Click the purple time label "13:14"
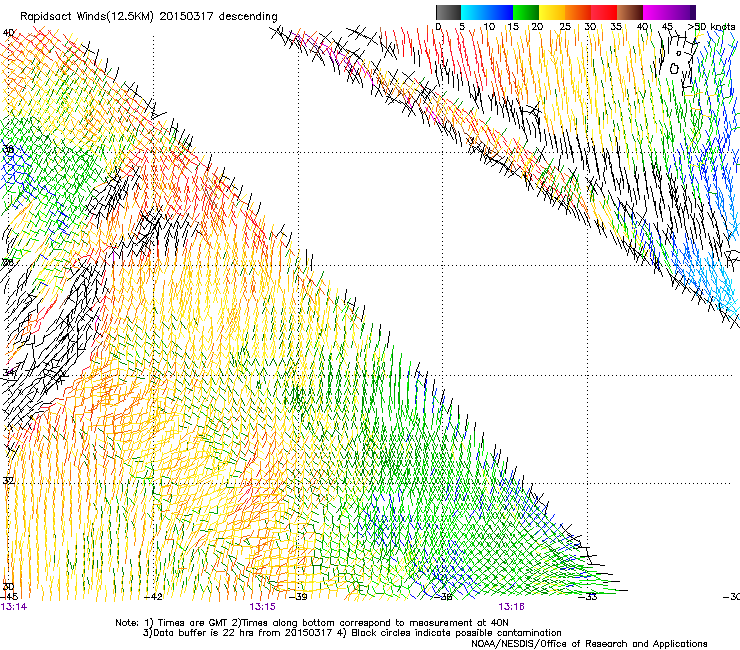The image size is (740, 650). [x=14, y=607]
